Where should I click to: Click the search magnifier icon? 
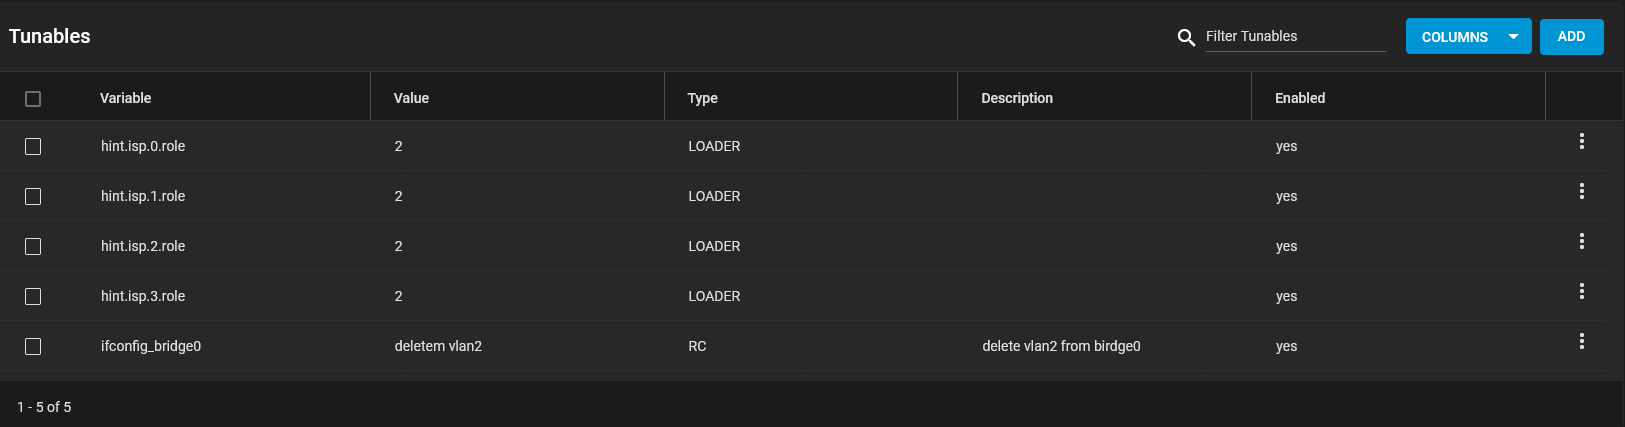[1186, 38]
